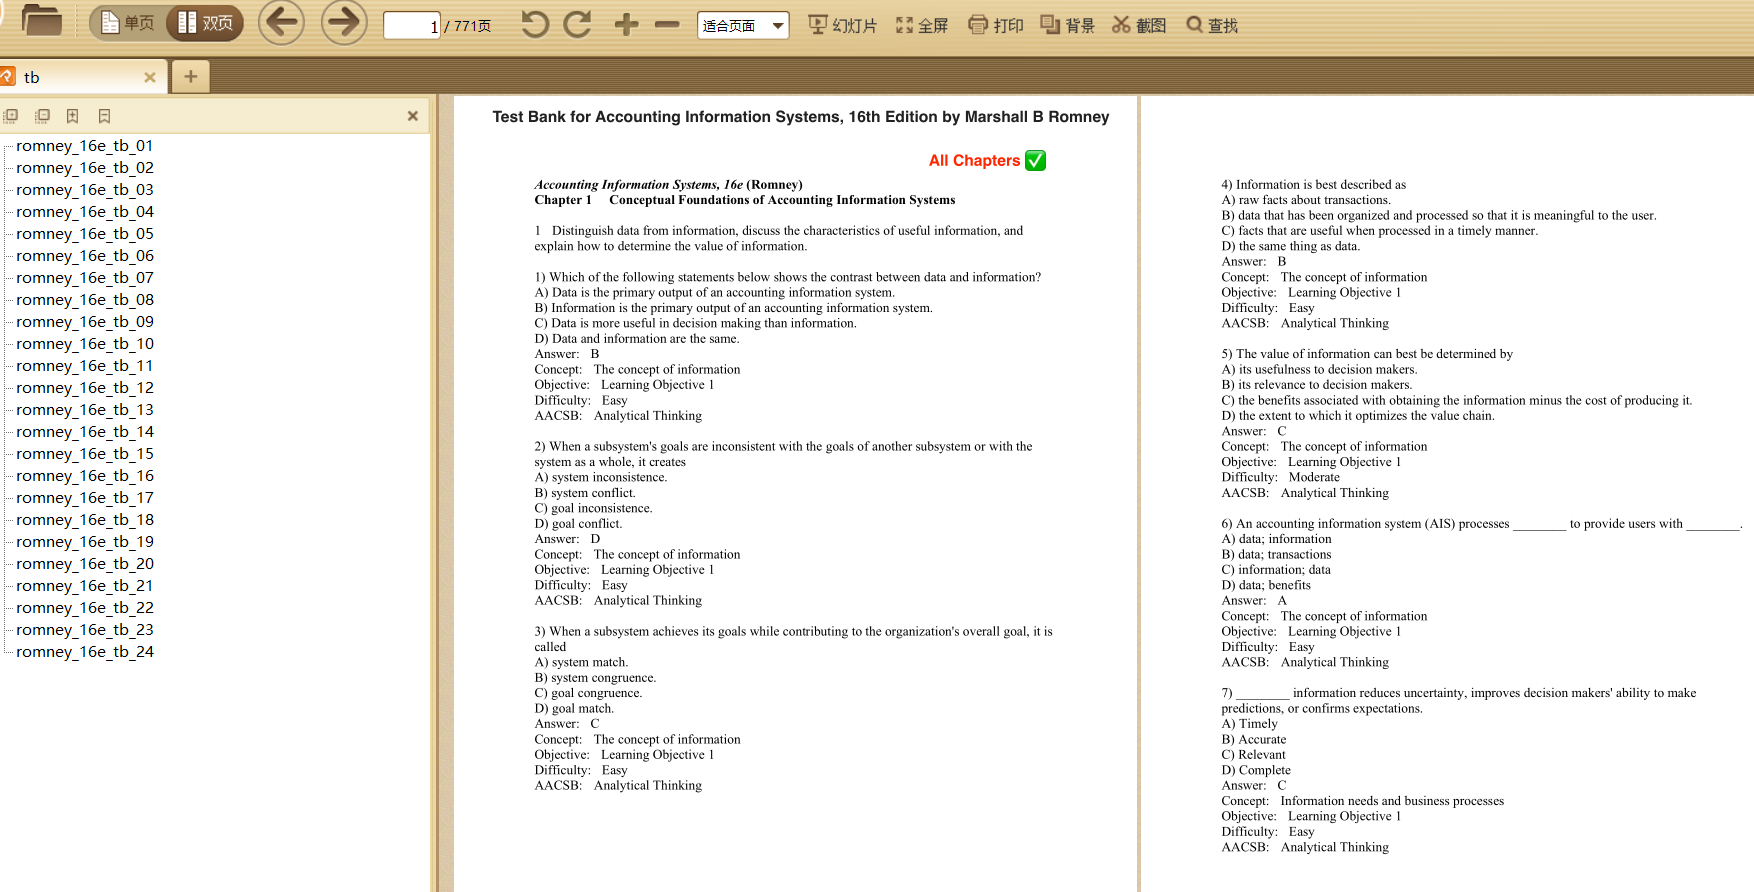Close the bookmarks sidebar panel
Screen dimensions: 1754x892
pyautogui.click(x=412, y=116)
